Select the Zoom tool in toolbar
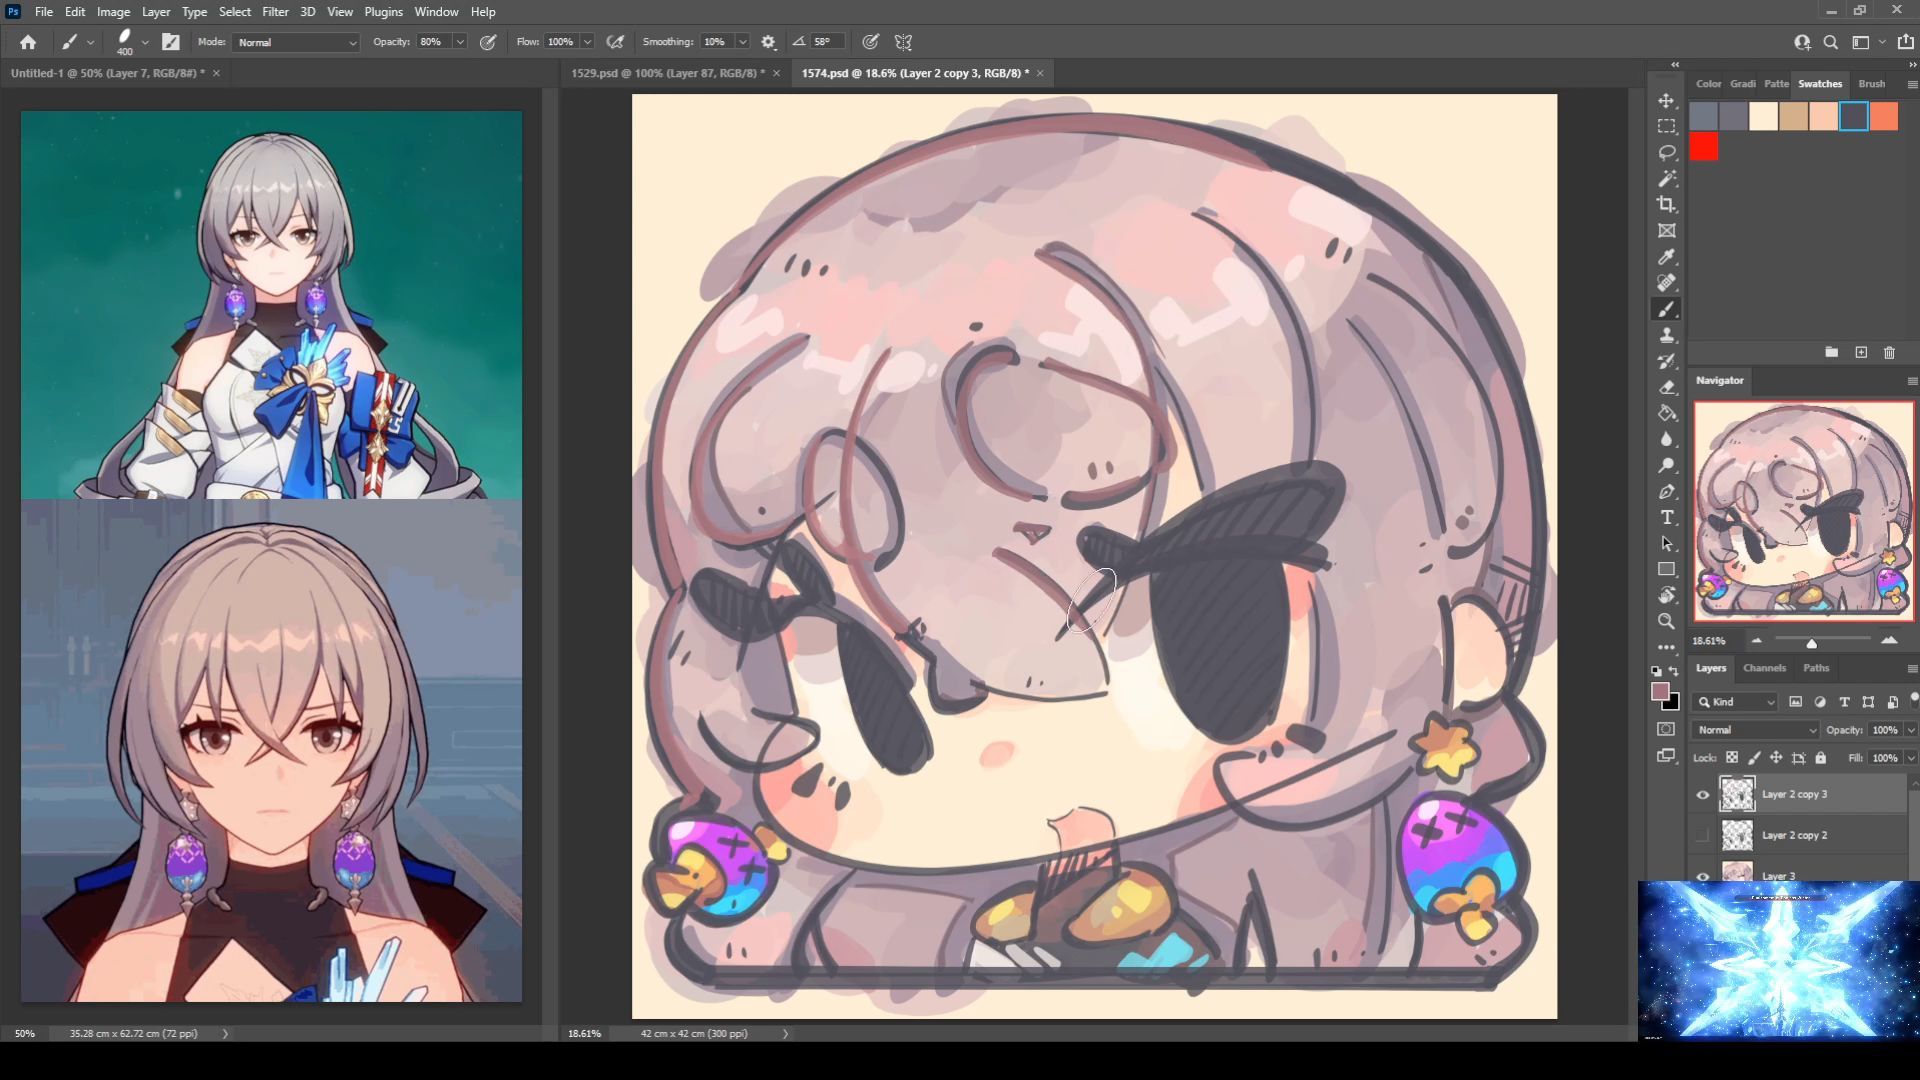 click(1666, 621)
